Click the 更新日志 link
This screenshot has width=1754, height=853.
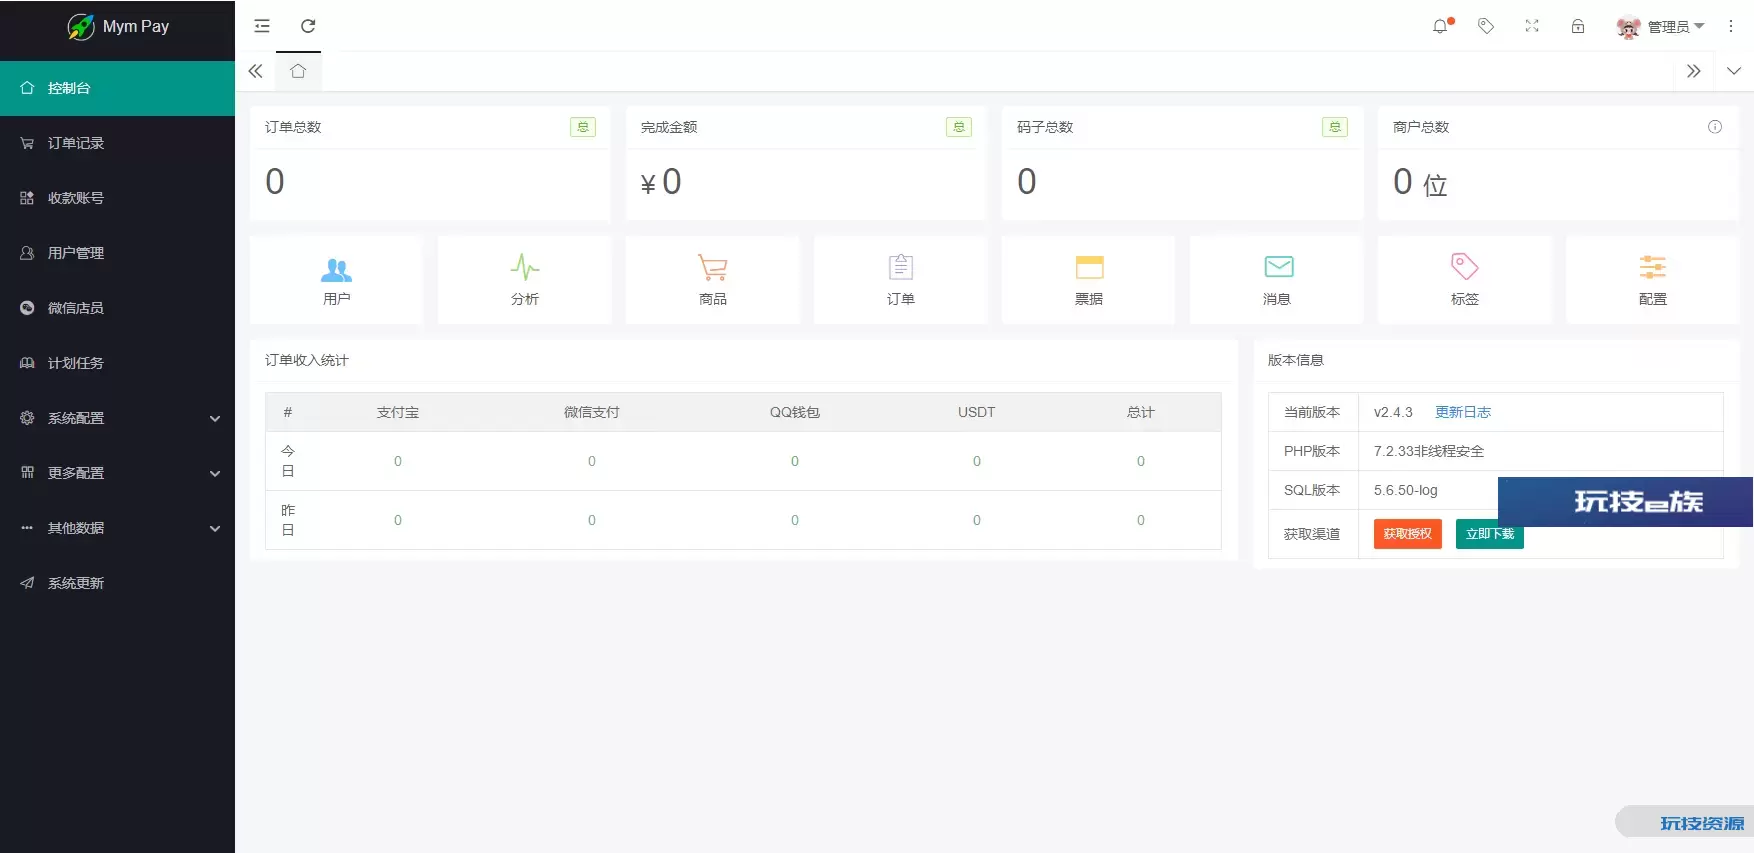1463,412
